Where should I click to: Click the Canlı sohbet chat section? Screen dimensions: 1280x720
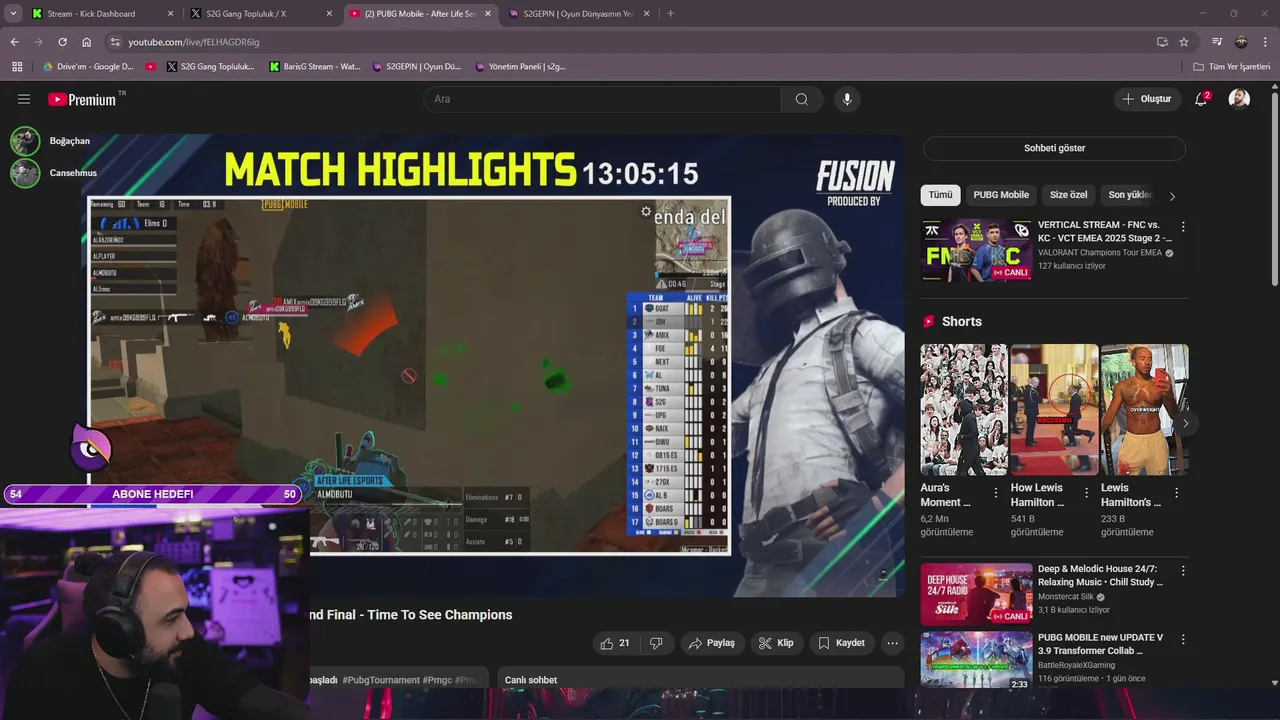[701, 679]
